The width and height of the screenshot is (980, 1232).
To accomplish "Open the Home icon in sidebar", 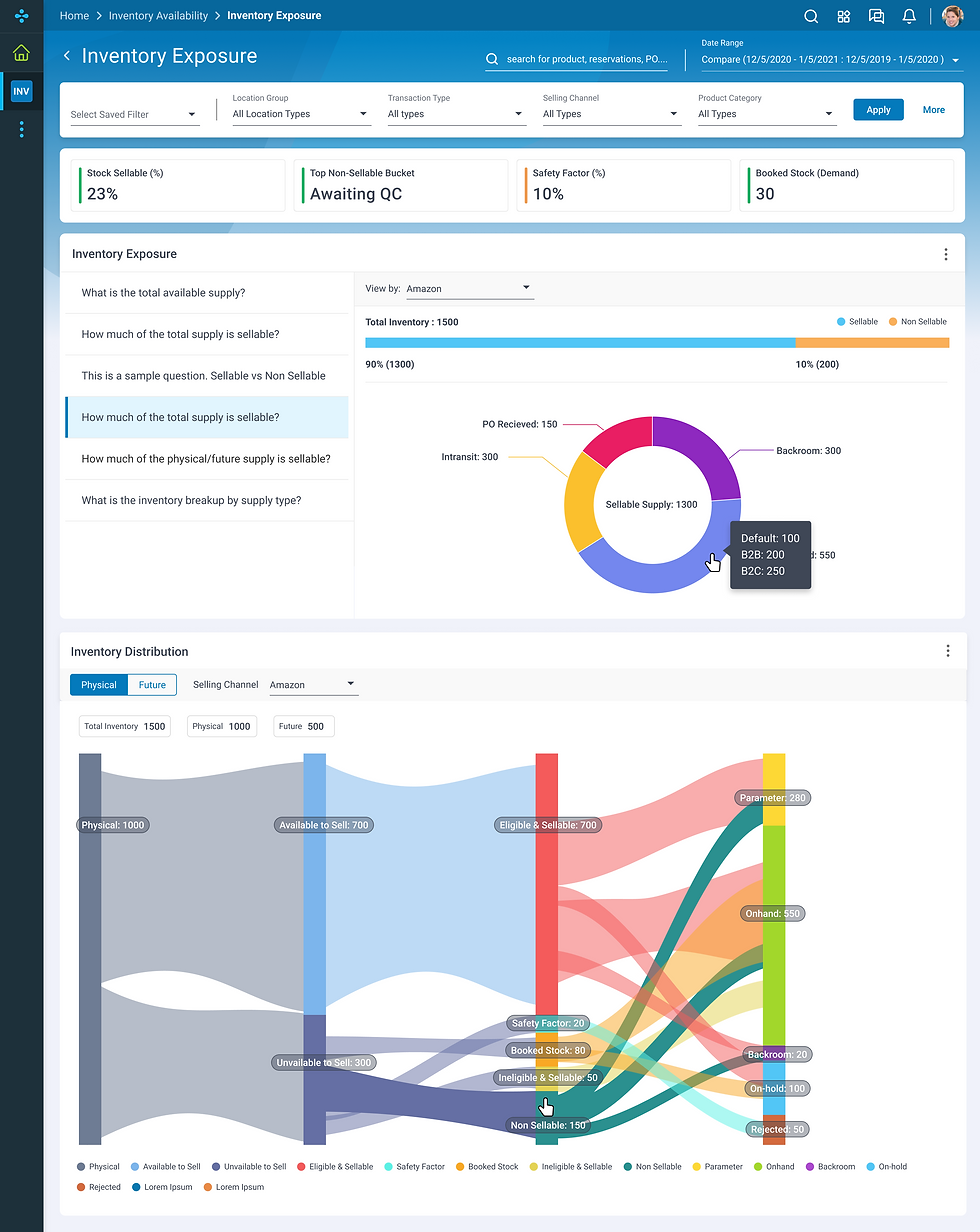I will coord(21,53).
